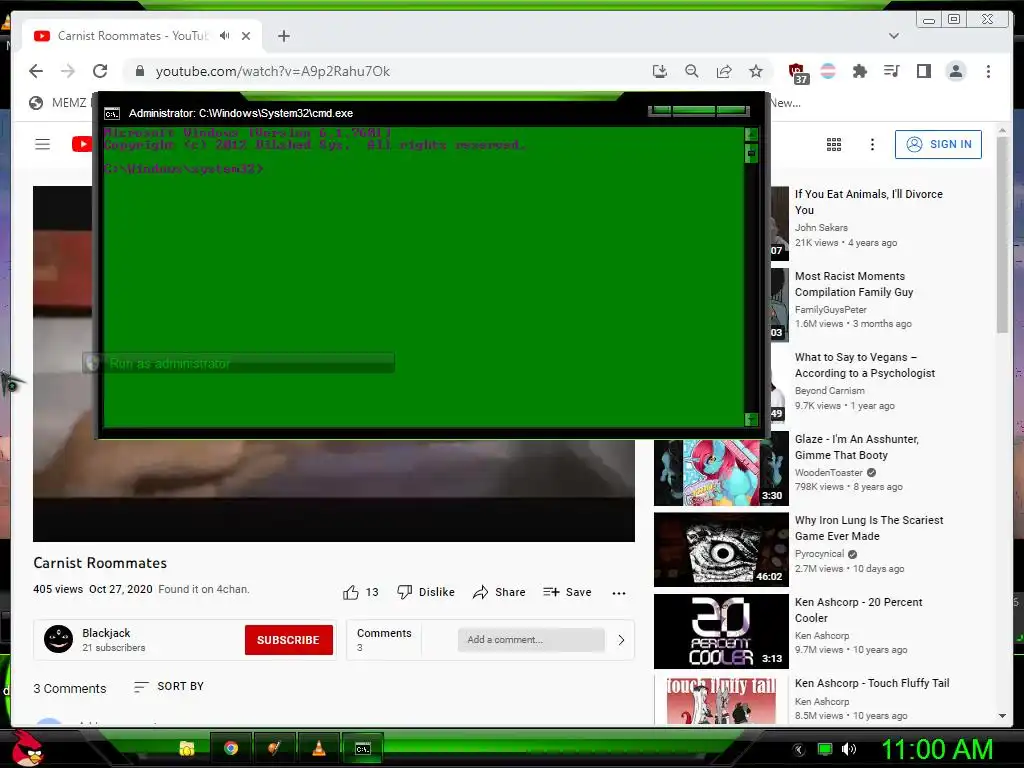
Task: Click the Pyrocynical channel name
Action: click(x=819, y=554)
